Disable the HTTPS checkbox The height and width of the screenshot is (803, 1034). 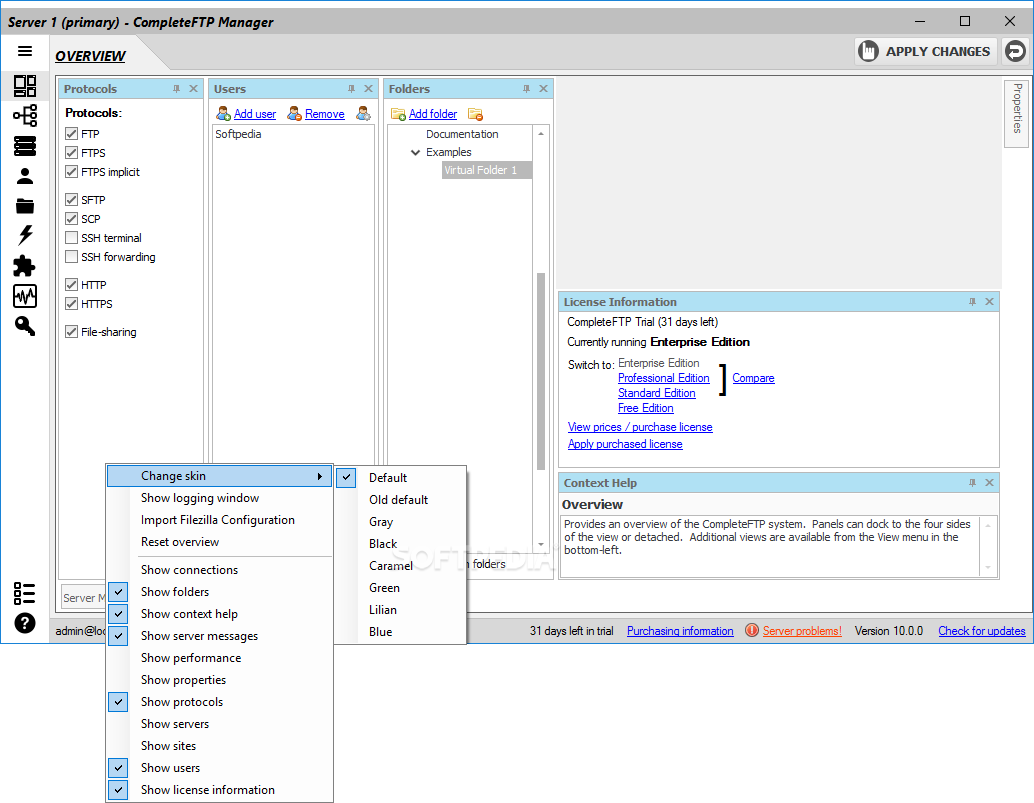point(72,304)
